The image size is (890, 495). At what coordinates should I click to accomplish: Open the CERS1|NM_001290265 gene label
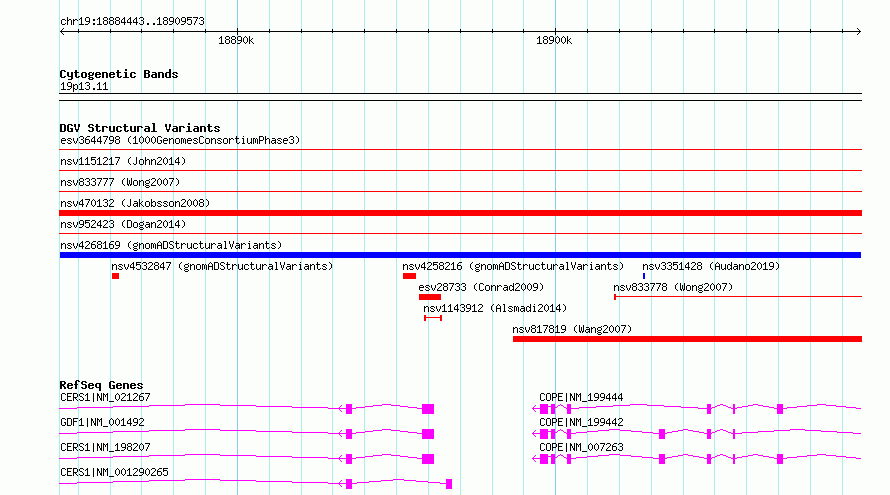[114, 472]
